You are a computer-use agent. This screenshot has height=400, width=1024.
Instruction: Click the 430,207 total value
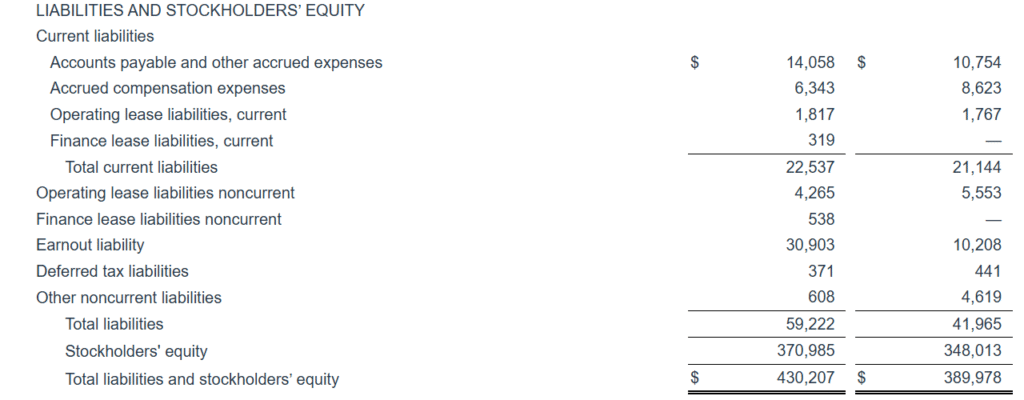point(806,379)
